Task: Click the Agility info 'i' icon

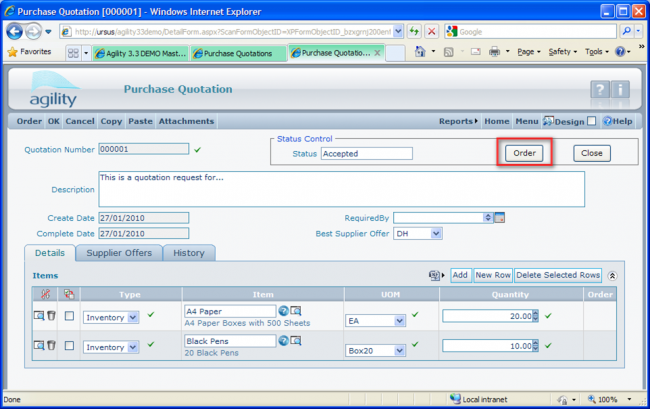Action: coord(621,91)
